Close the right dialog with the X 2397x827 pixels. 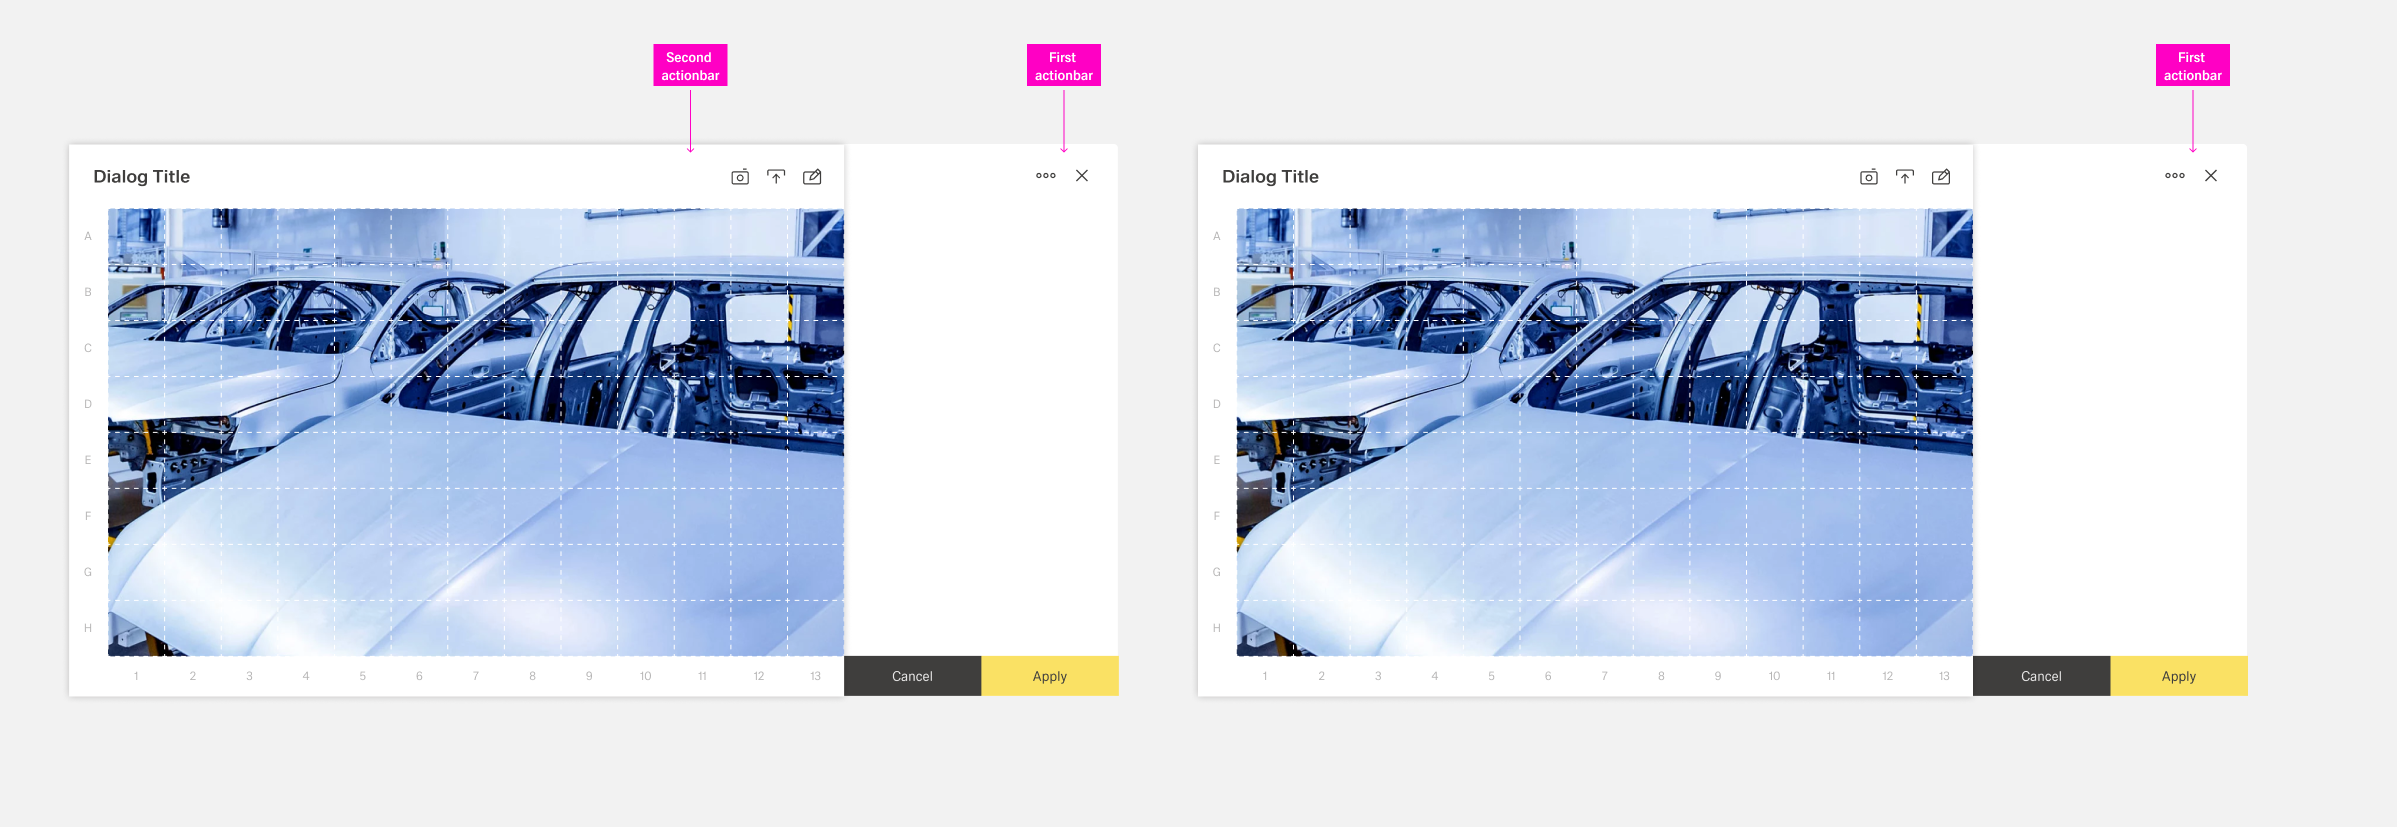[2211, 176]
